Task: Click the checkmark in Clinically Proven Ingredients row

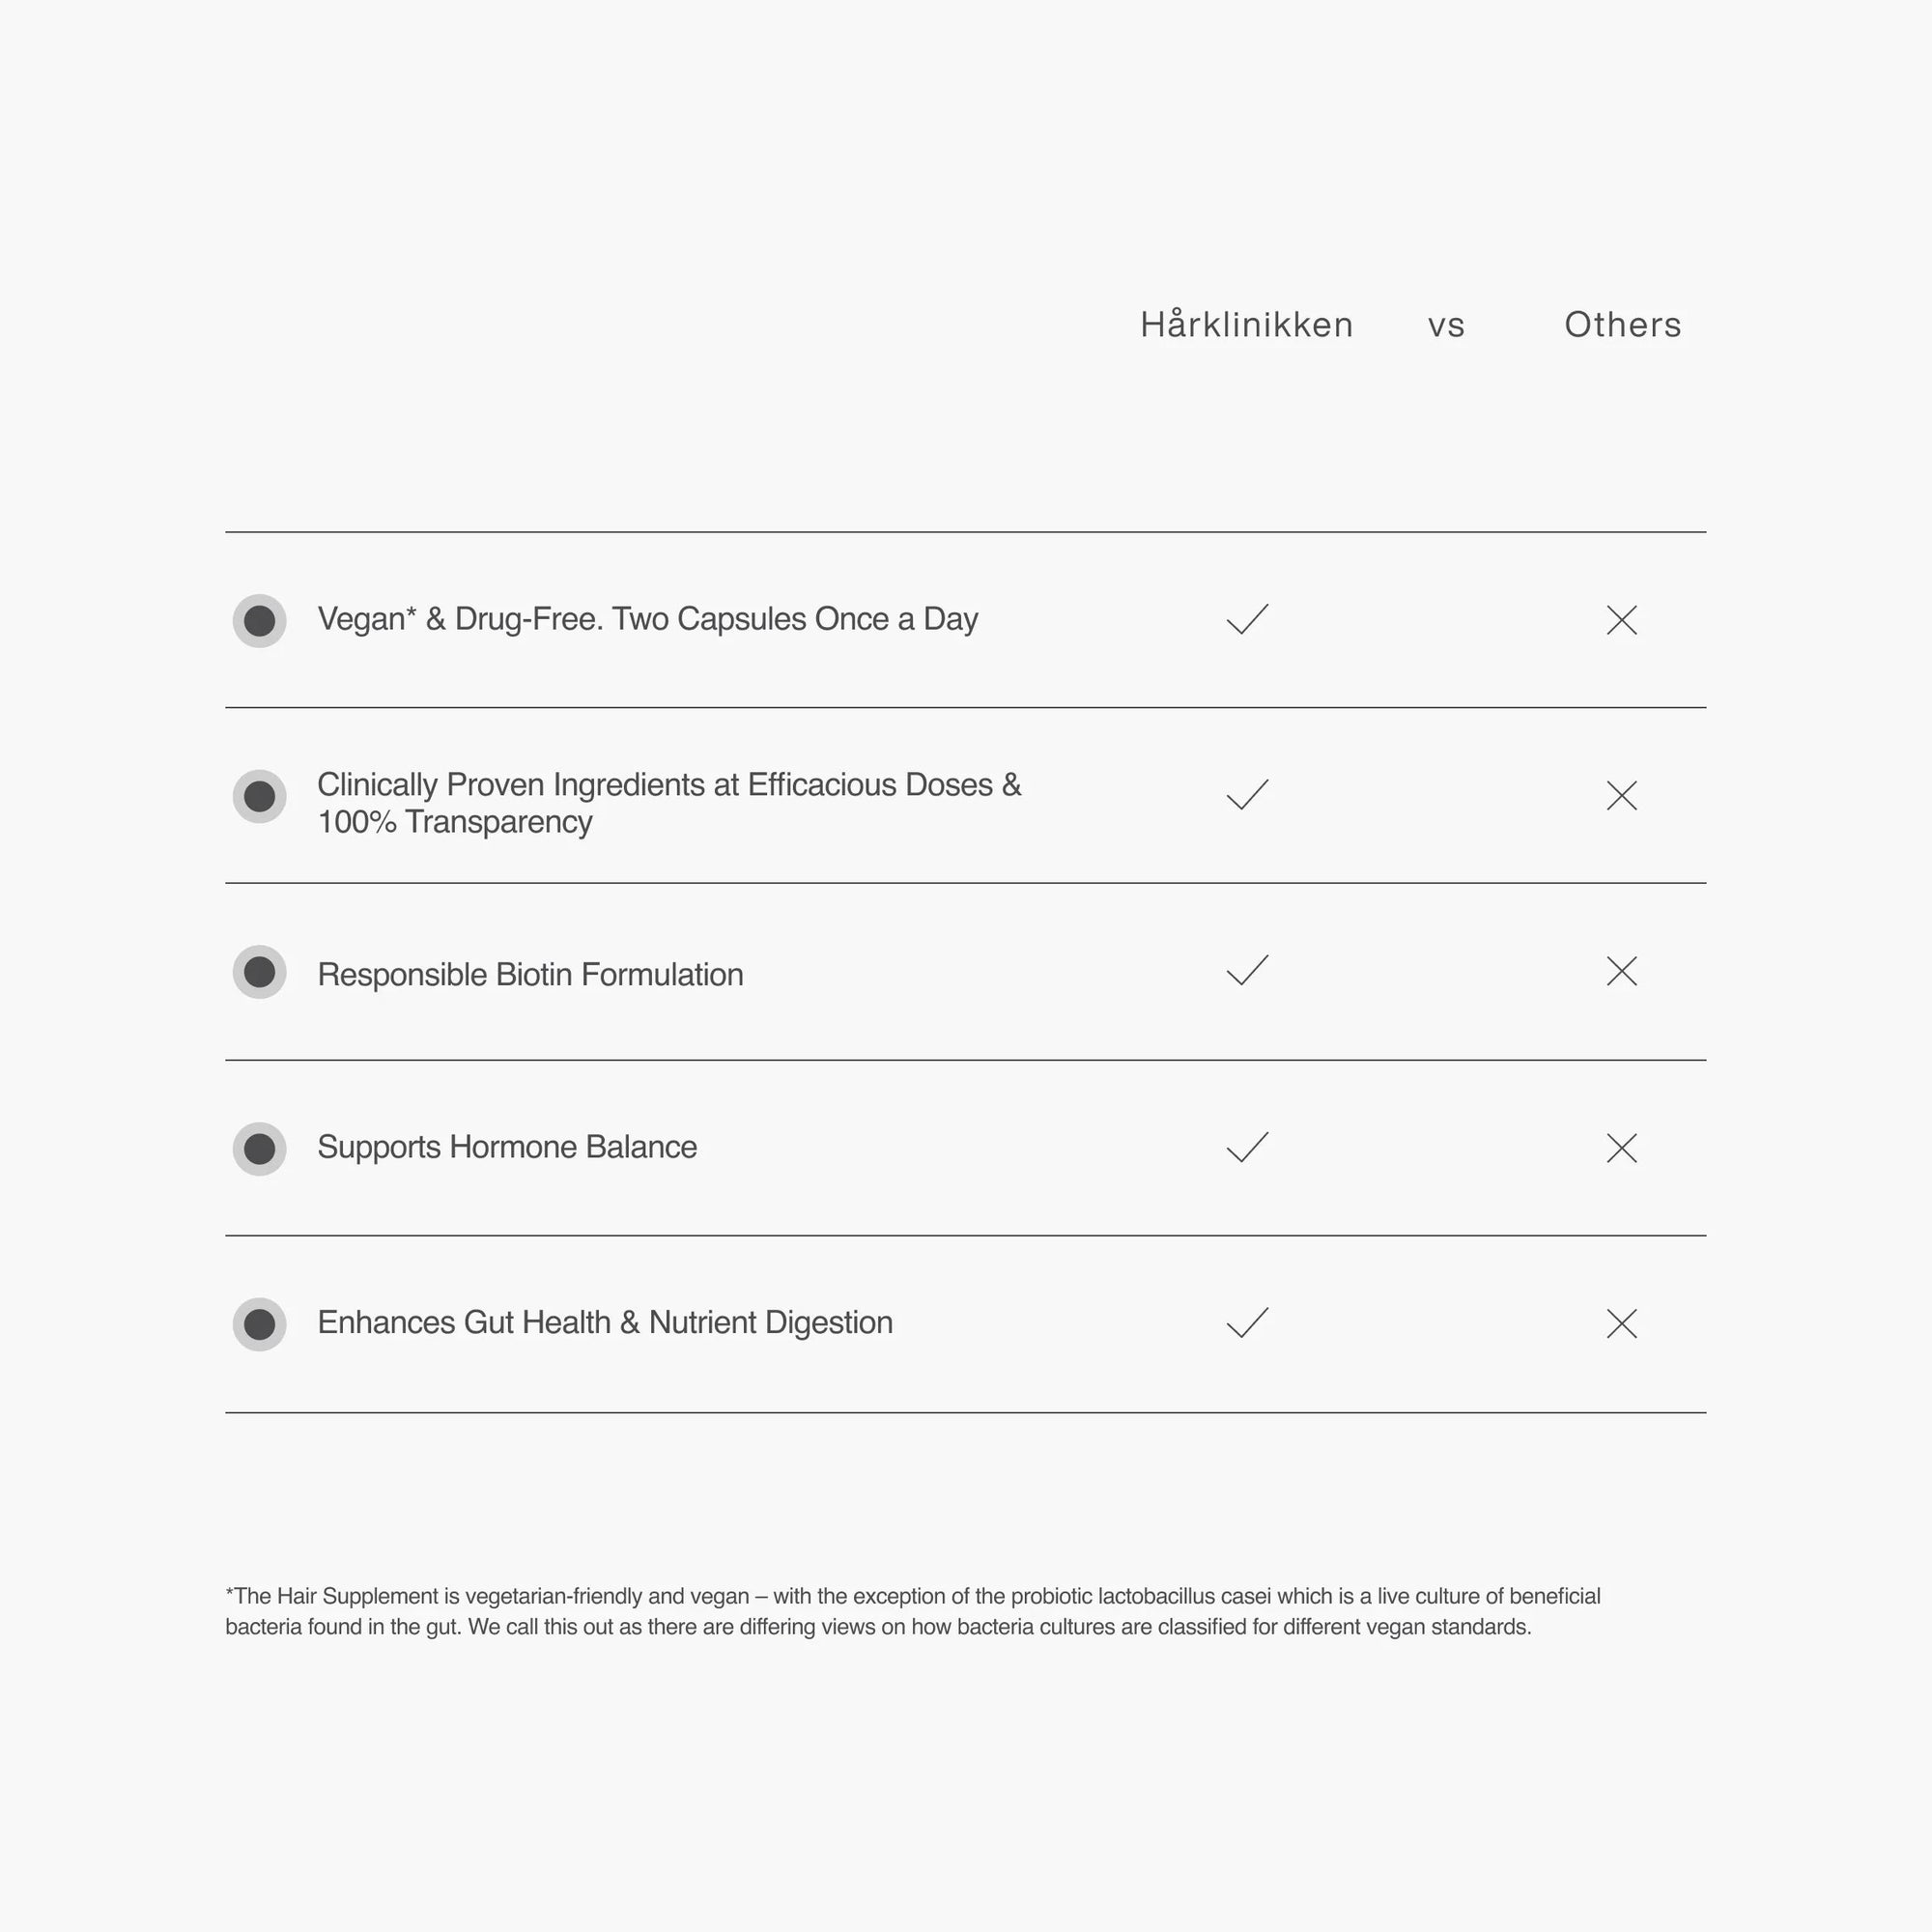Action: coord(1247,795)
